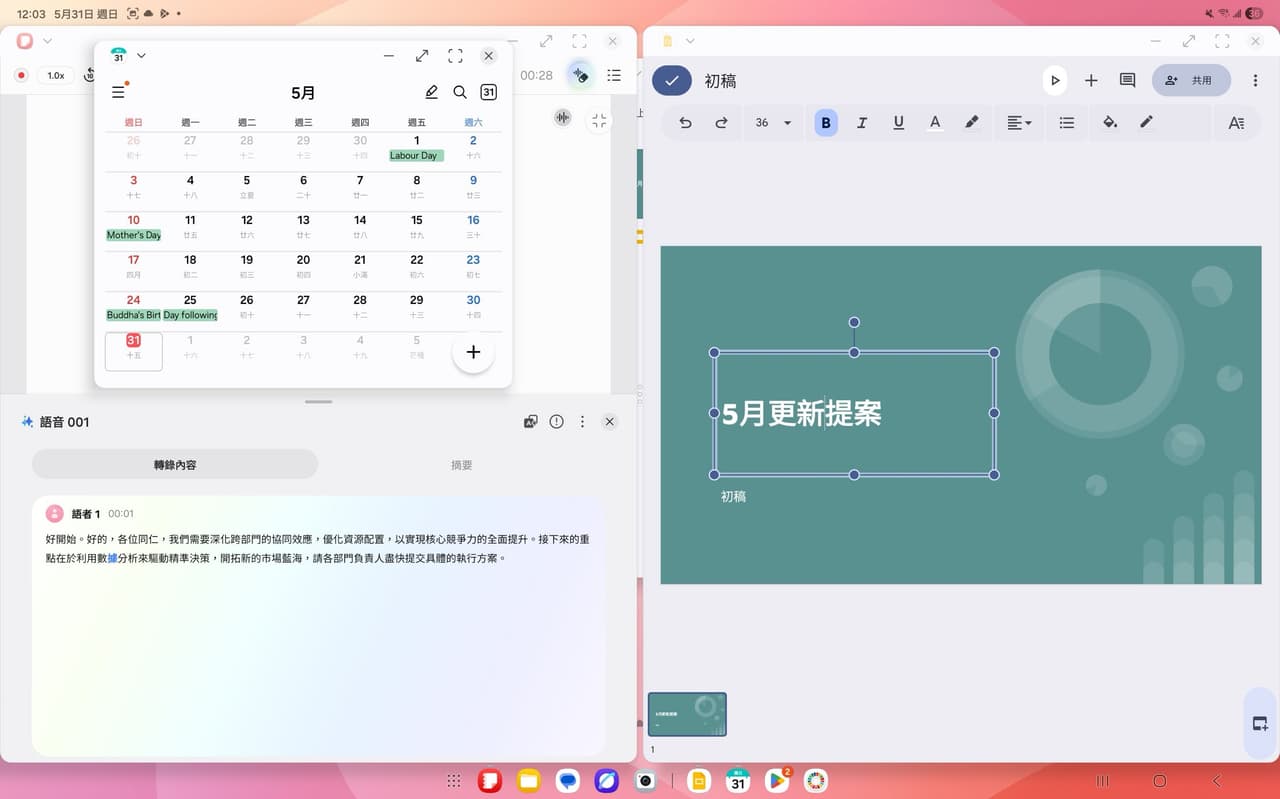1280x799 pixels.
Task: Open voice recorder window app dropdown chevron
Action: click(x=47, y=41)
